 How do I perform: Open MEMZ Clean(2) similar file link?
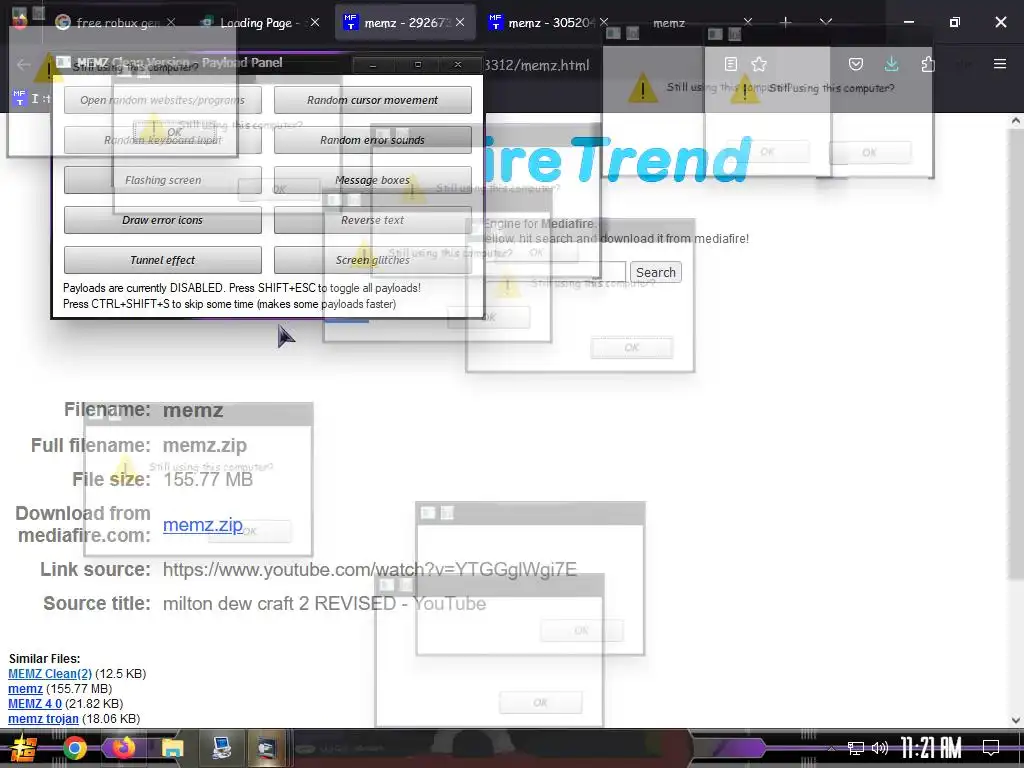click(x=50, y=673)
